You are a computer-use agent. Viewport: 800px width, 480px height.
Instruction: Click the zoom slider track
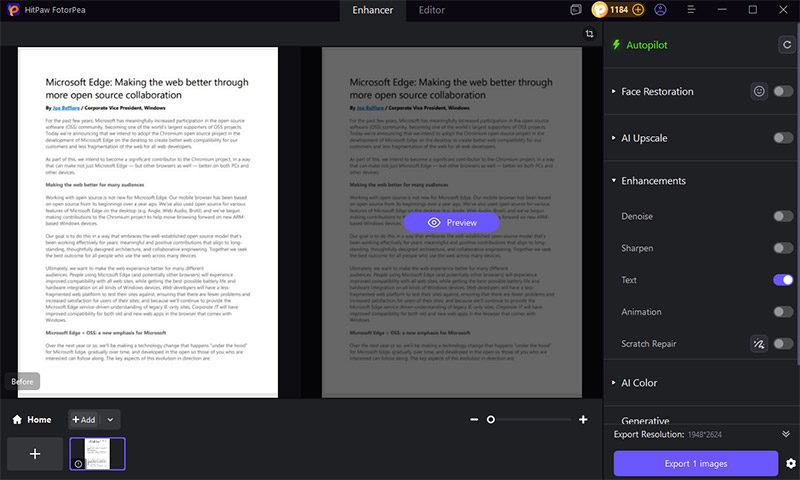tap(529, 419)
